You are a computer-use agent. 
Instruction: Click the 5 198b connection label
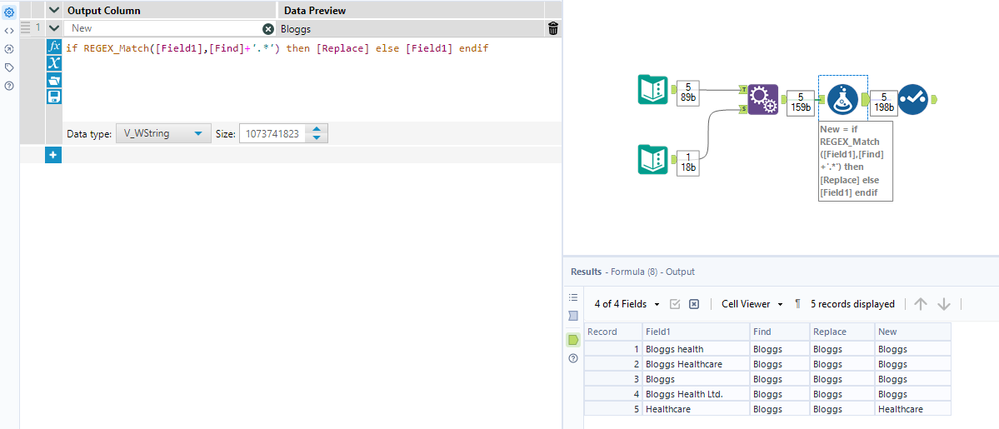click(883, 103)
